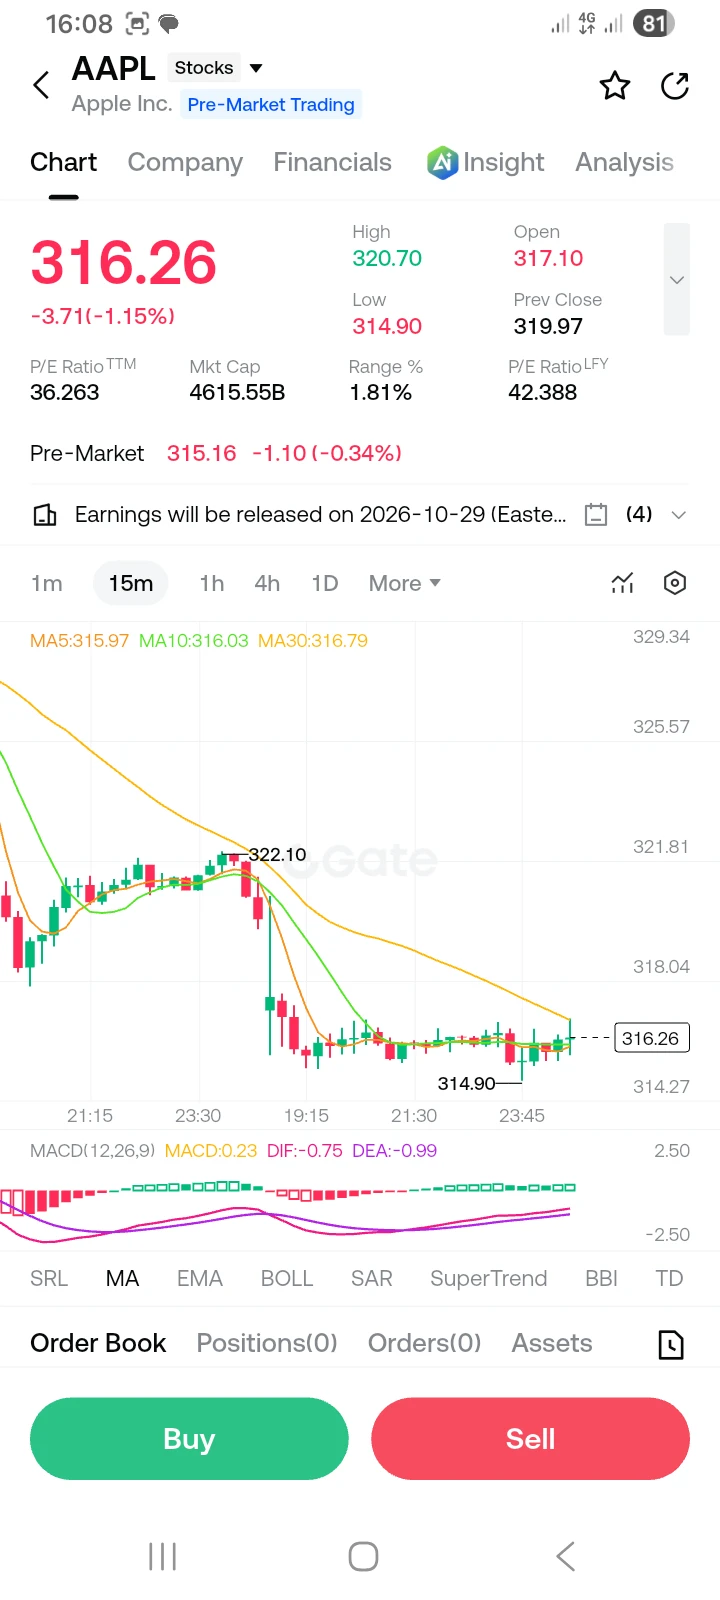
Task: Open the share icon
Action: tap(676, 86)
